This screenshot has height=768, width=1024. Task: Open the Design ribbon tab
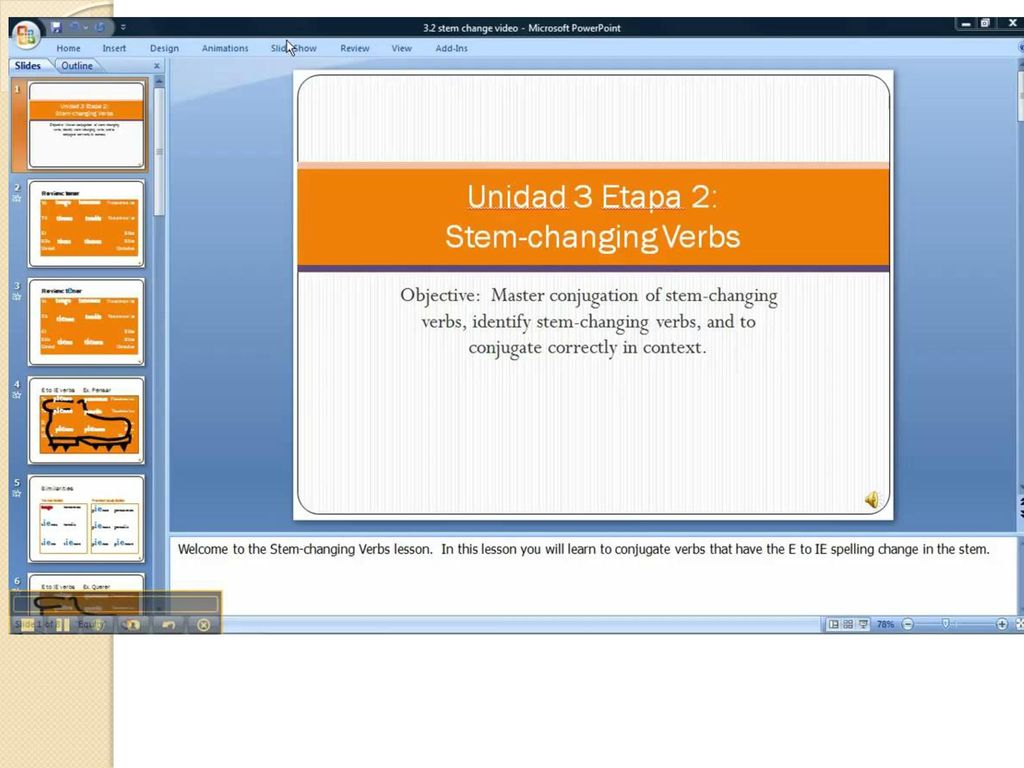point(164,48)
